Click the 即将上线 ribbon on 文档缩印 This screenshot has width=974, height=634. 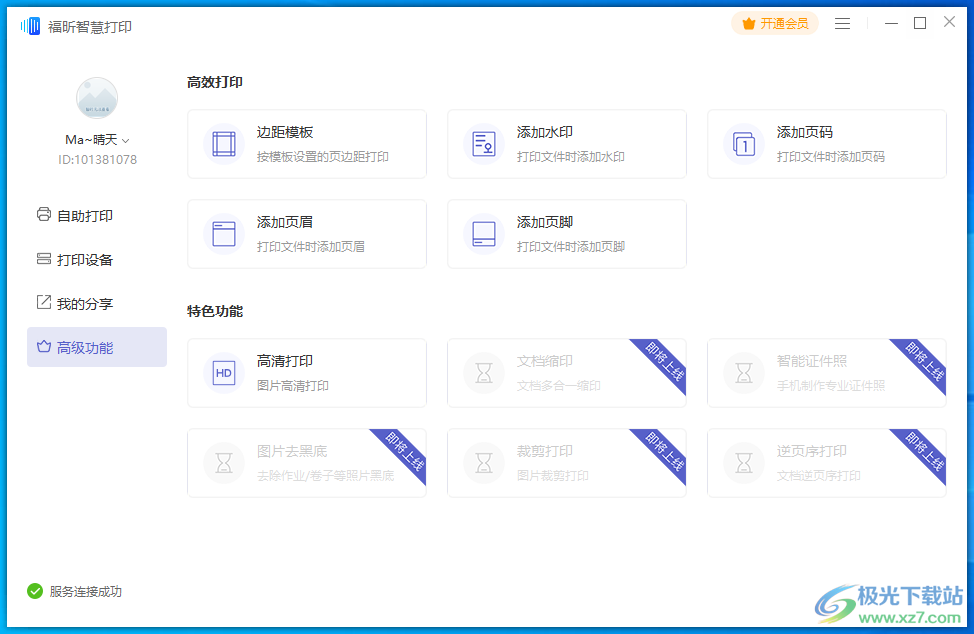tap(665, 361)
